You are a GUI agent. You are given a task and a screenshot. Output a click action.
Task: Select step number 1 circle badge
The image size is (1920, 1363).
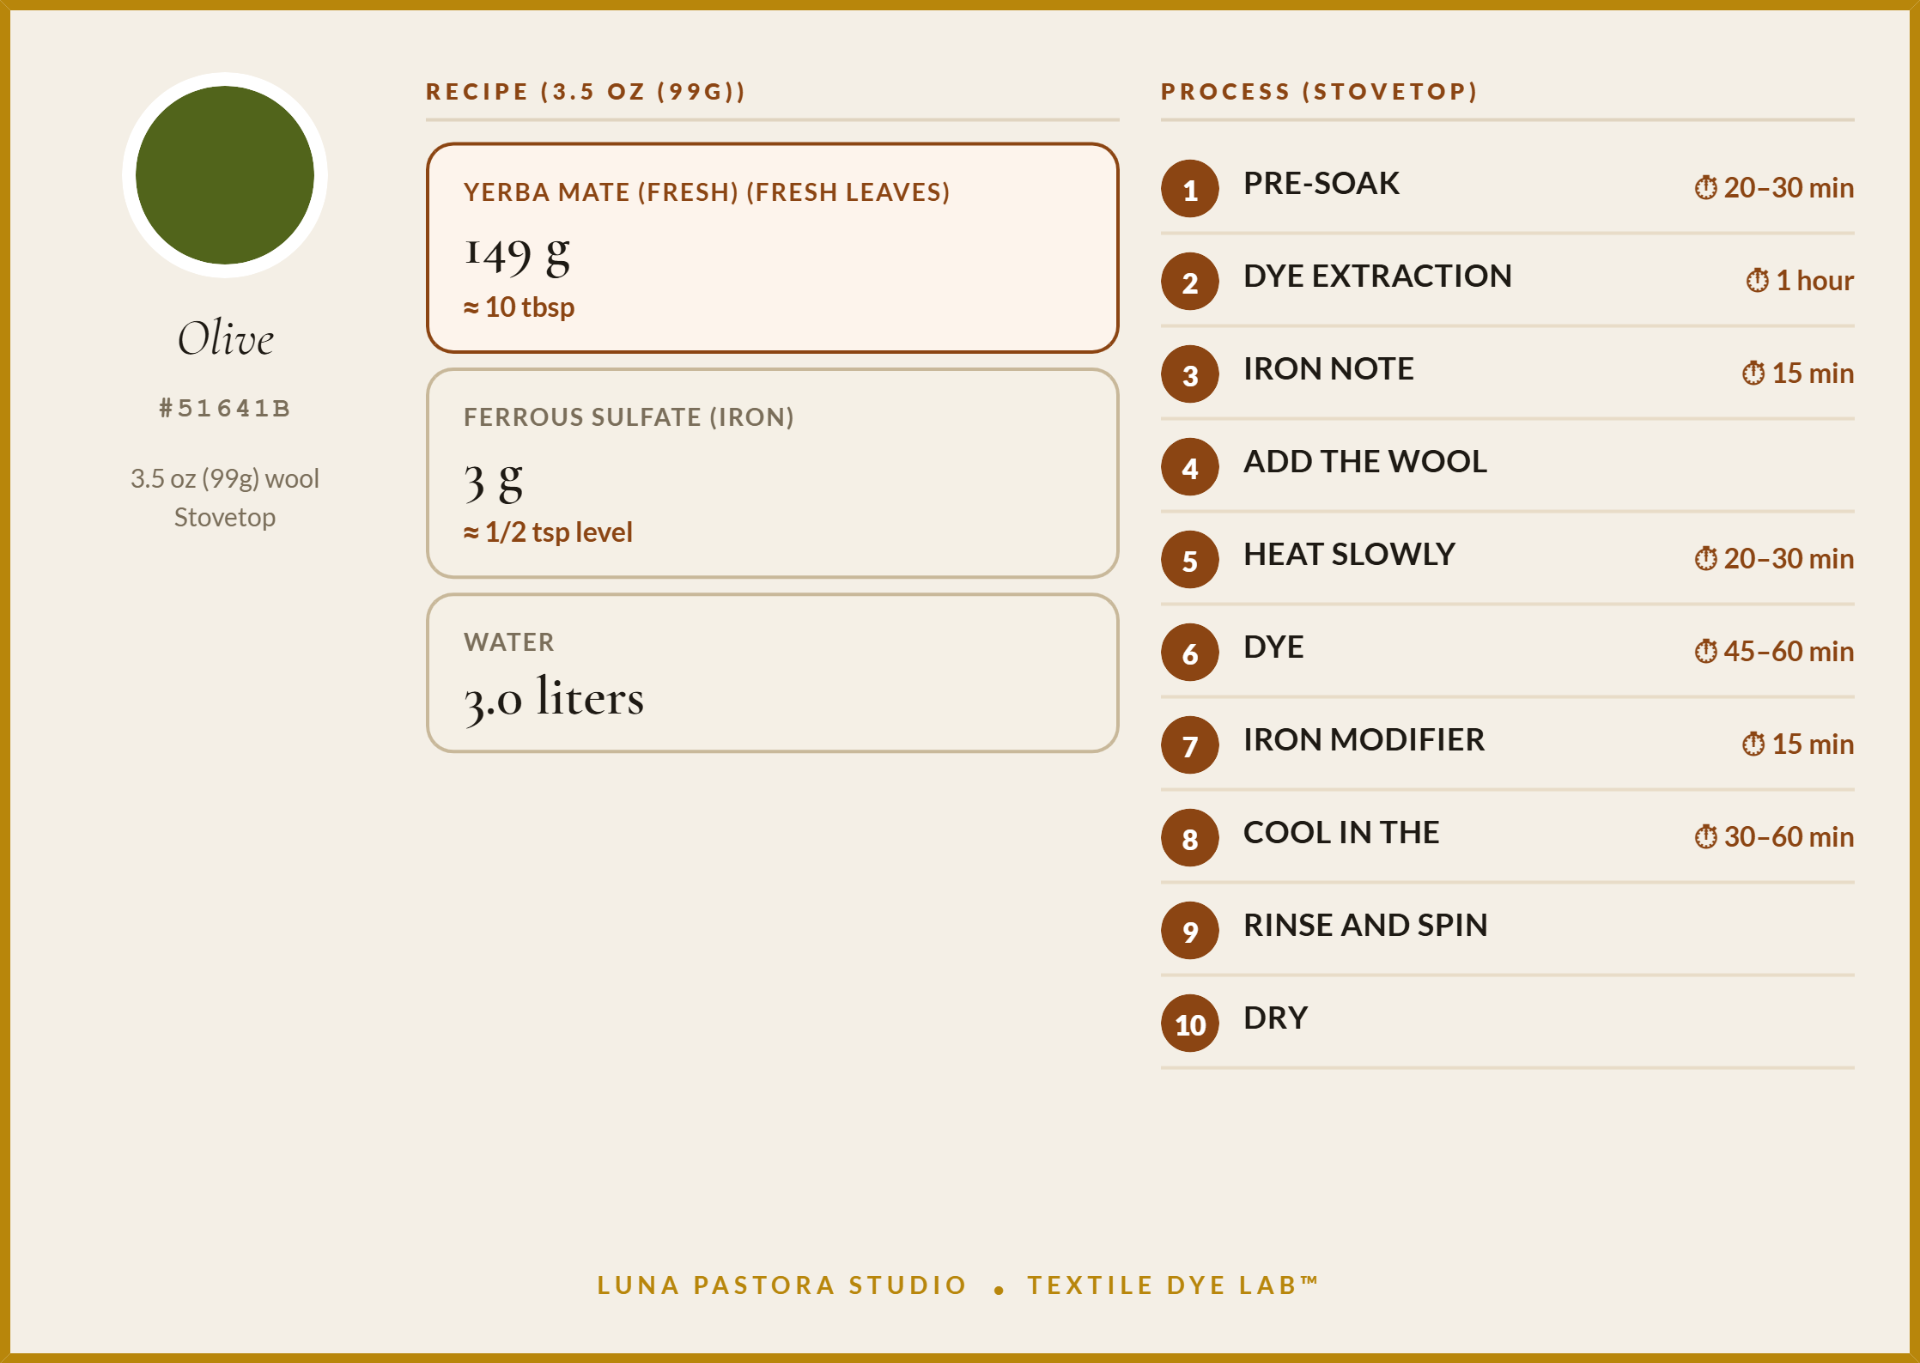coord(1190,189)
